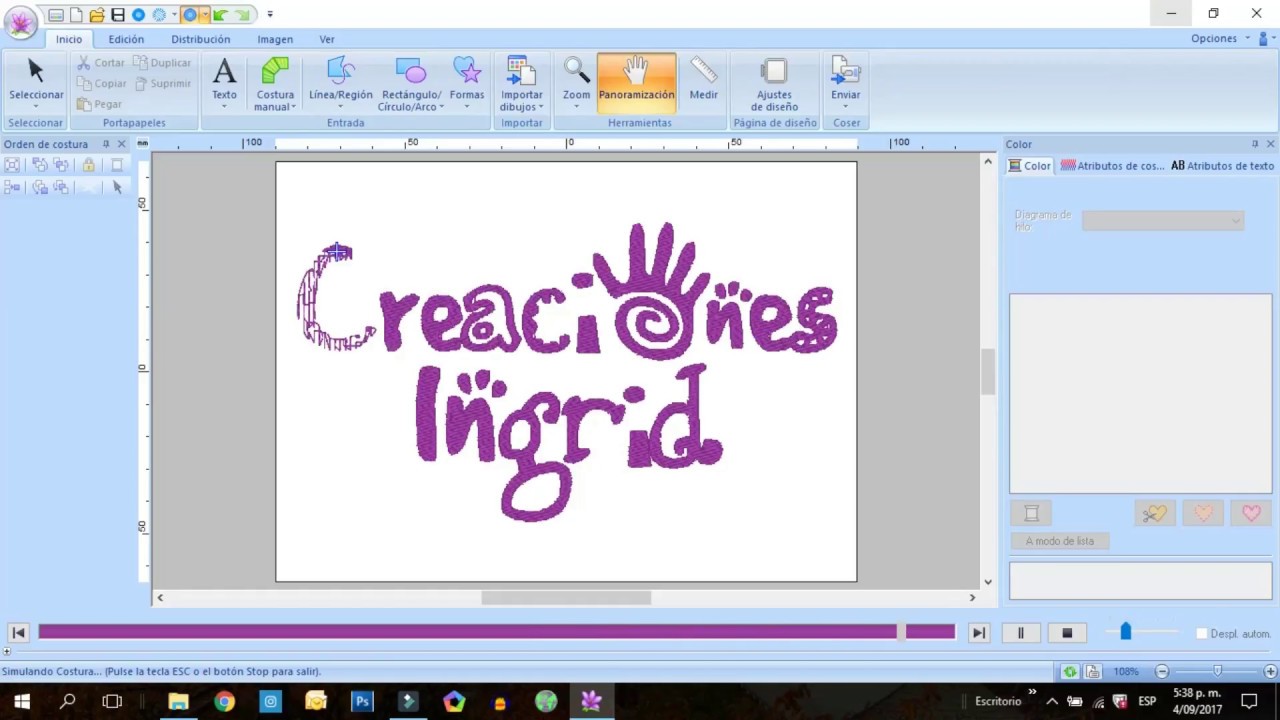Screen dimensions: 1280x720
Task: Click the zoom out minus button
Action: tap(1162, 672)
